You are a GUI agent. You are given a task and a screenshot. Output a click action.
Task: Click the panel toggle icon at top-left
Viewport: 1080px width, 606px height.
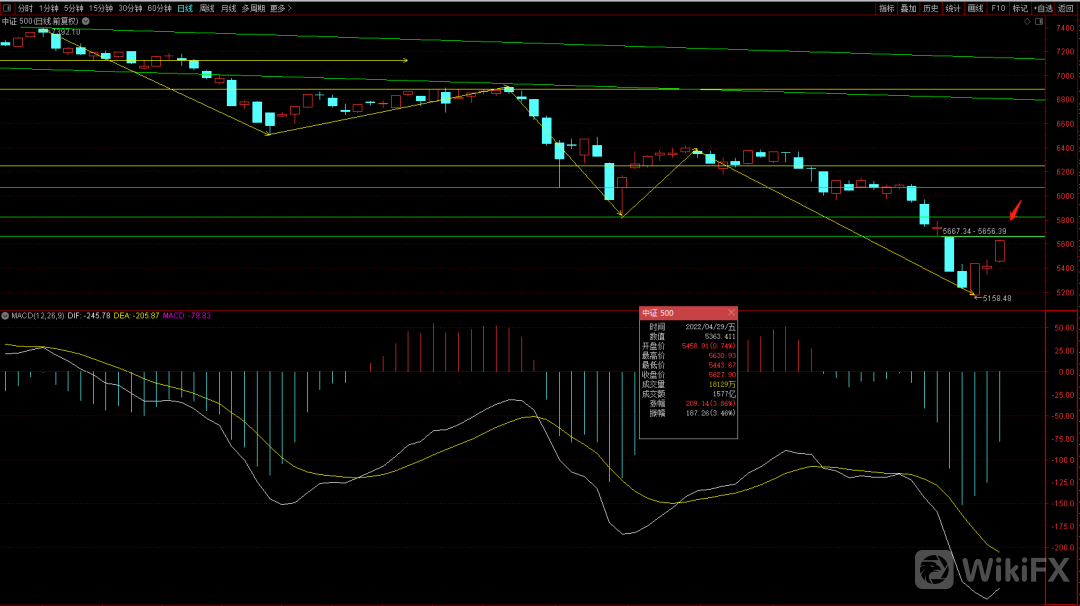tap(8, 8)
